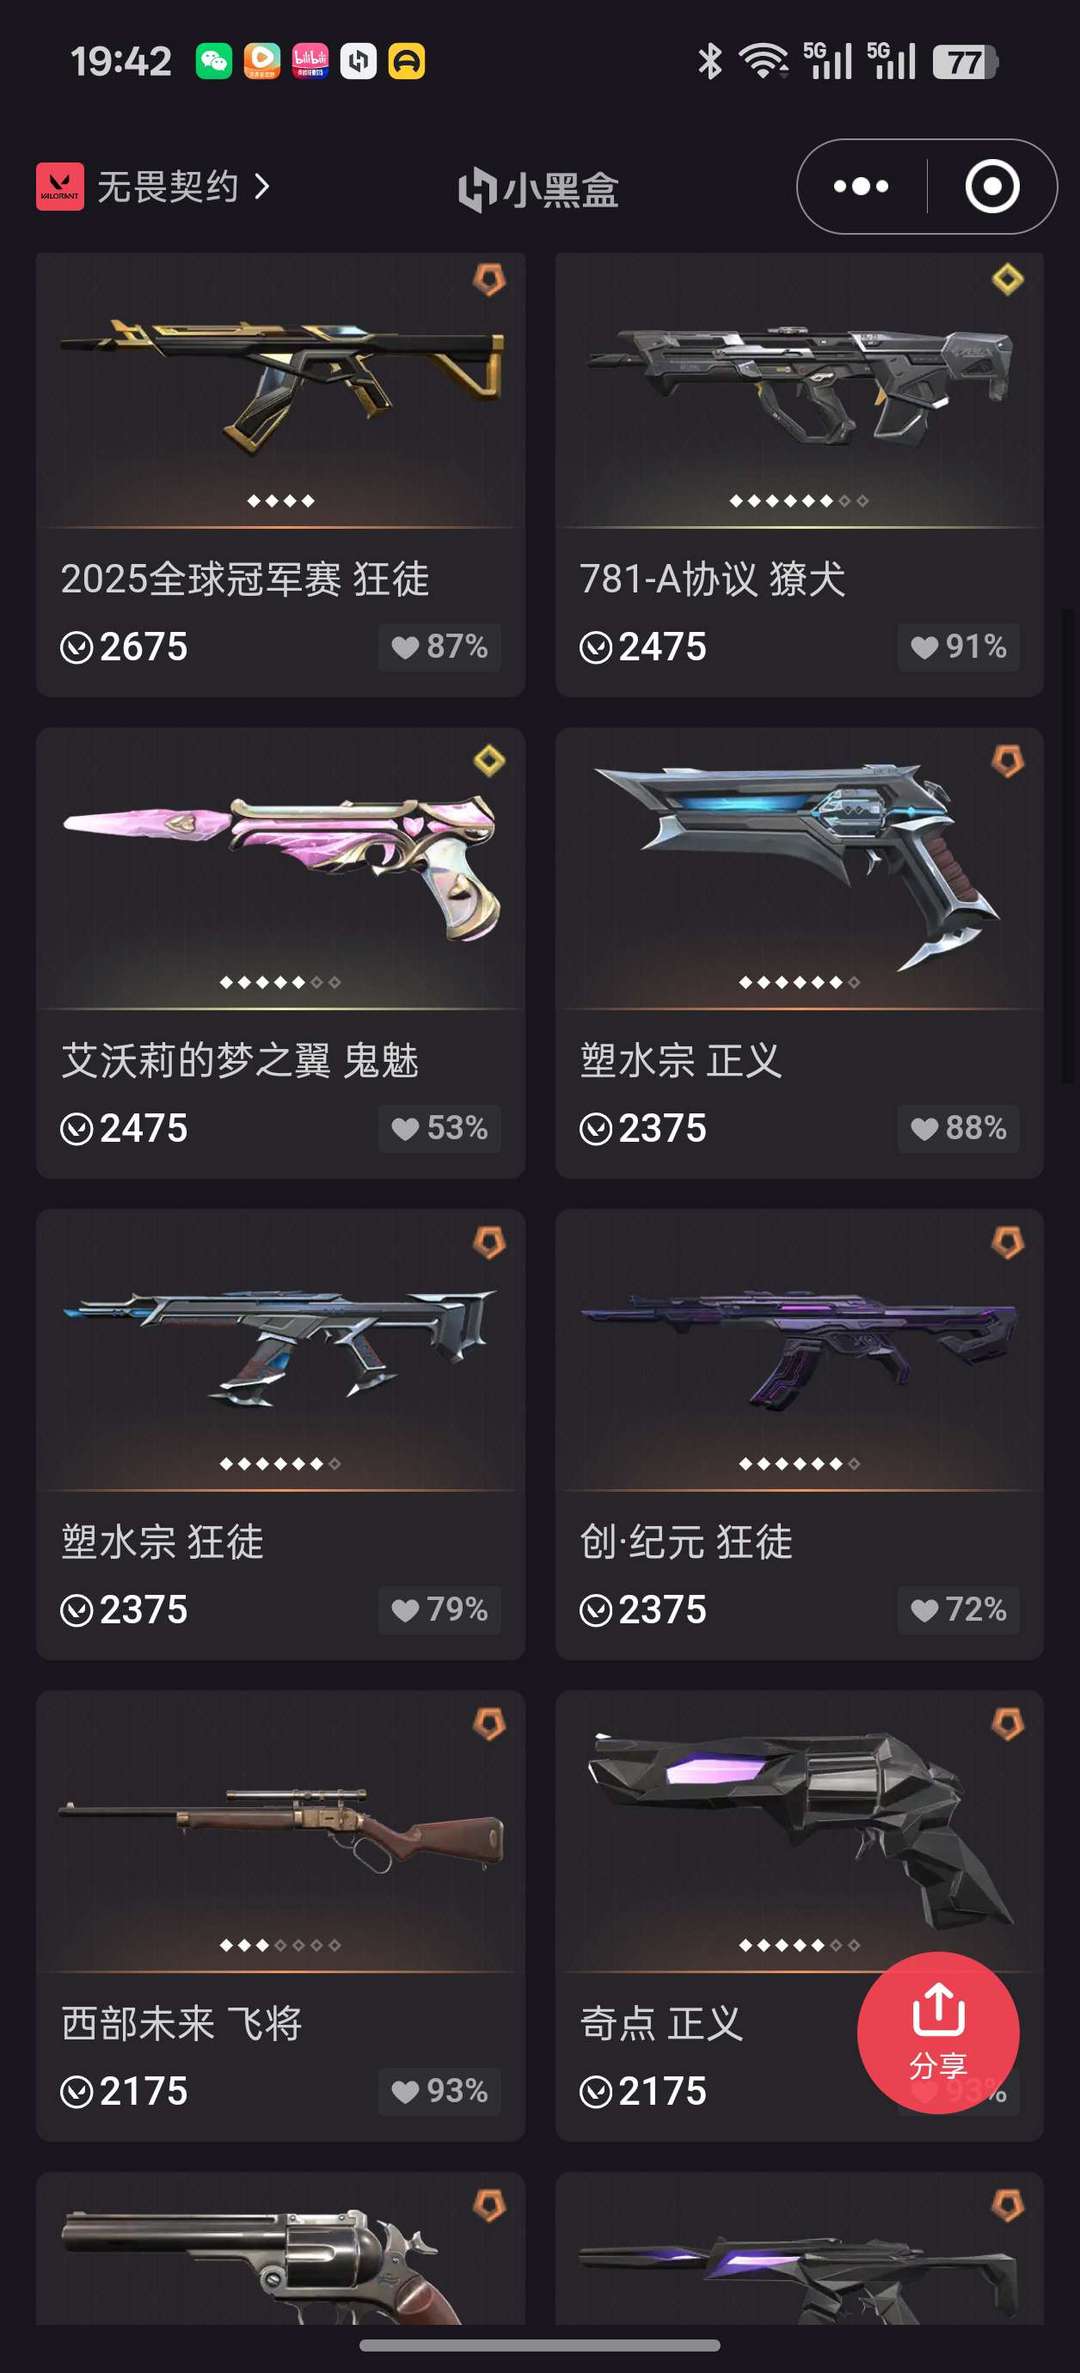
Task: Open the mini-program three-dots menu
Action: 861,187
